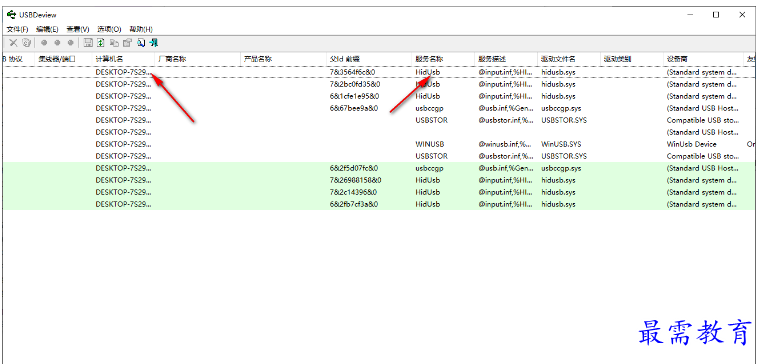
Task: Sort by the 产品名称 column header
Action: coord(284,59)
